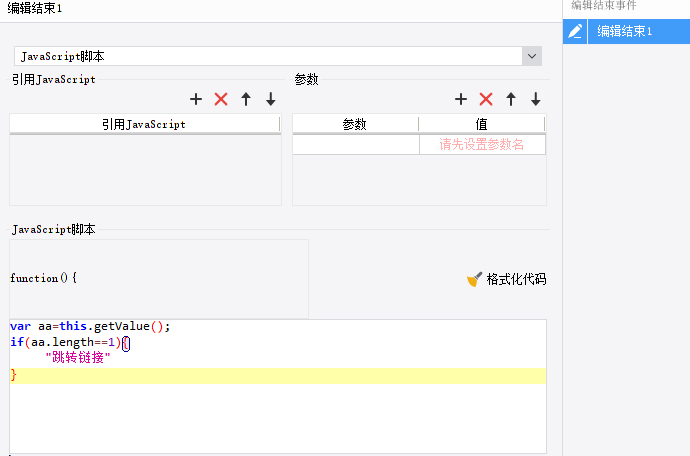Click the function() { header text
Image resolution: width=690 pixels, height=456 pixels.
point(44,278)
